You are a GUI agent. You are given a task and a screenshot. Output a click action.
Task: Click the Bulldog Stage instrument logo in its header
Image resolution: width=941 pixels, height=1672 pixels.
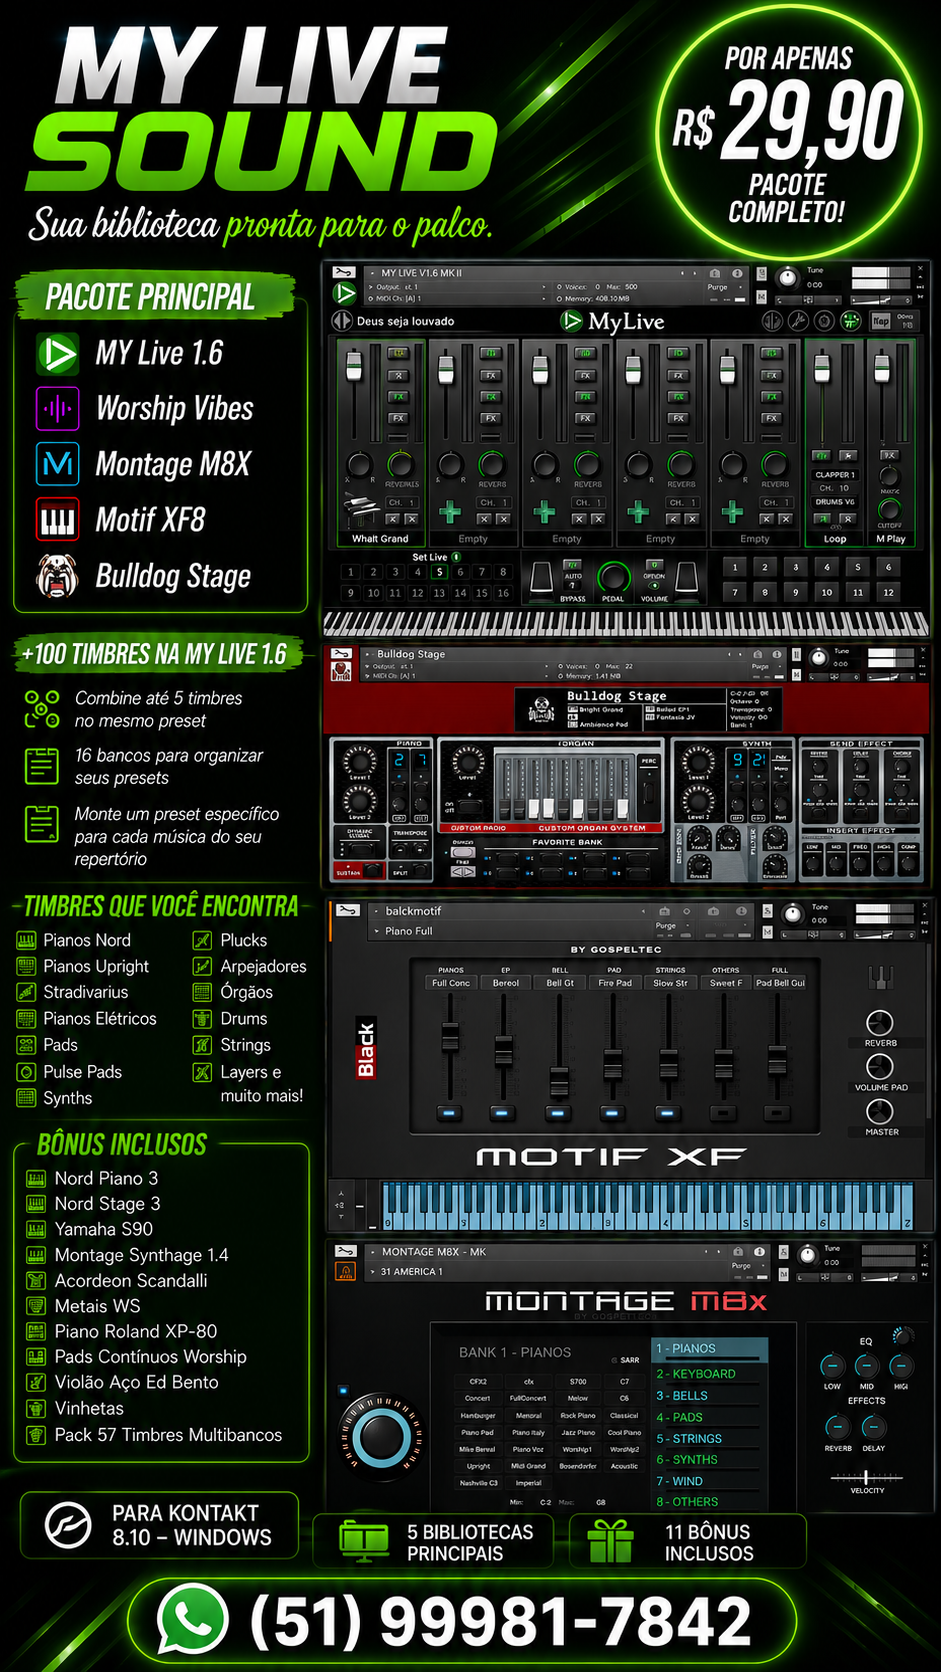coord(342,673)
